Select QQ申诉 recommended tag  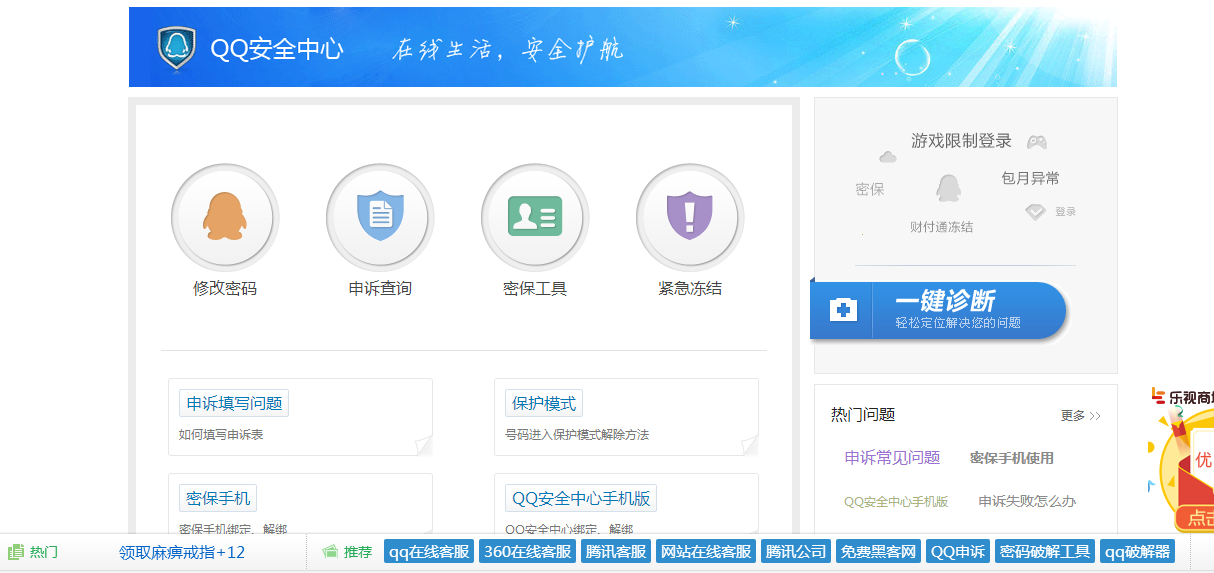958,552
